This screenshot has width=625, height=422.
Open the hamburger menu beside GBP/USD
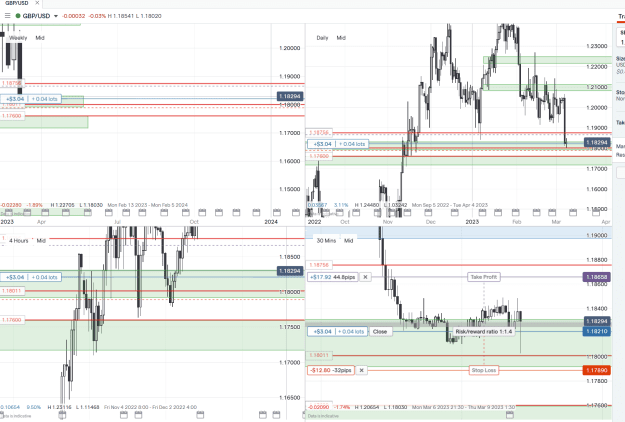pyautogui.click(x=7, y=16)
